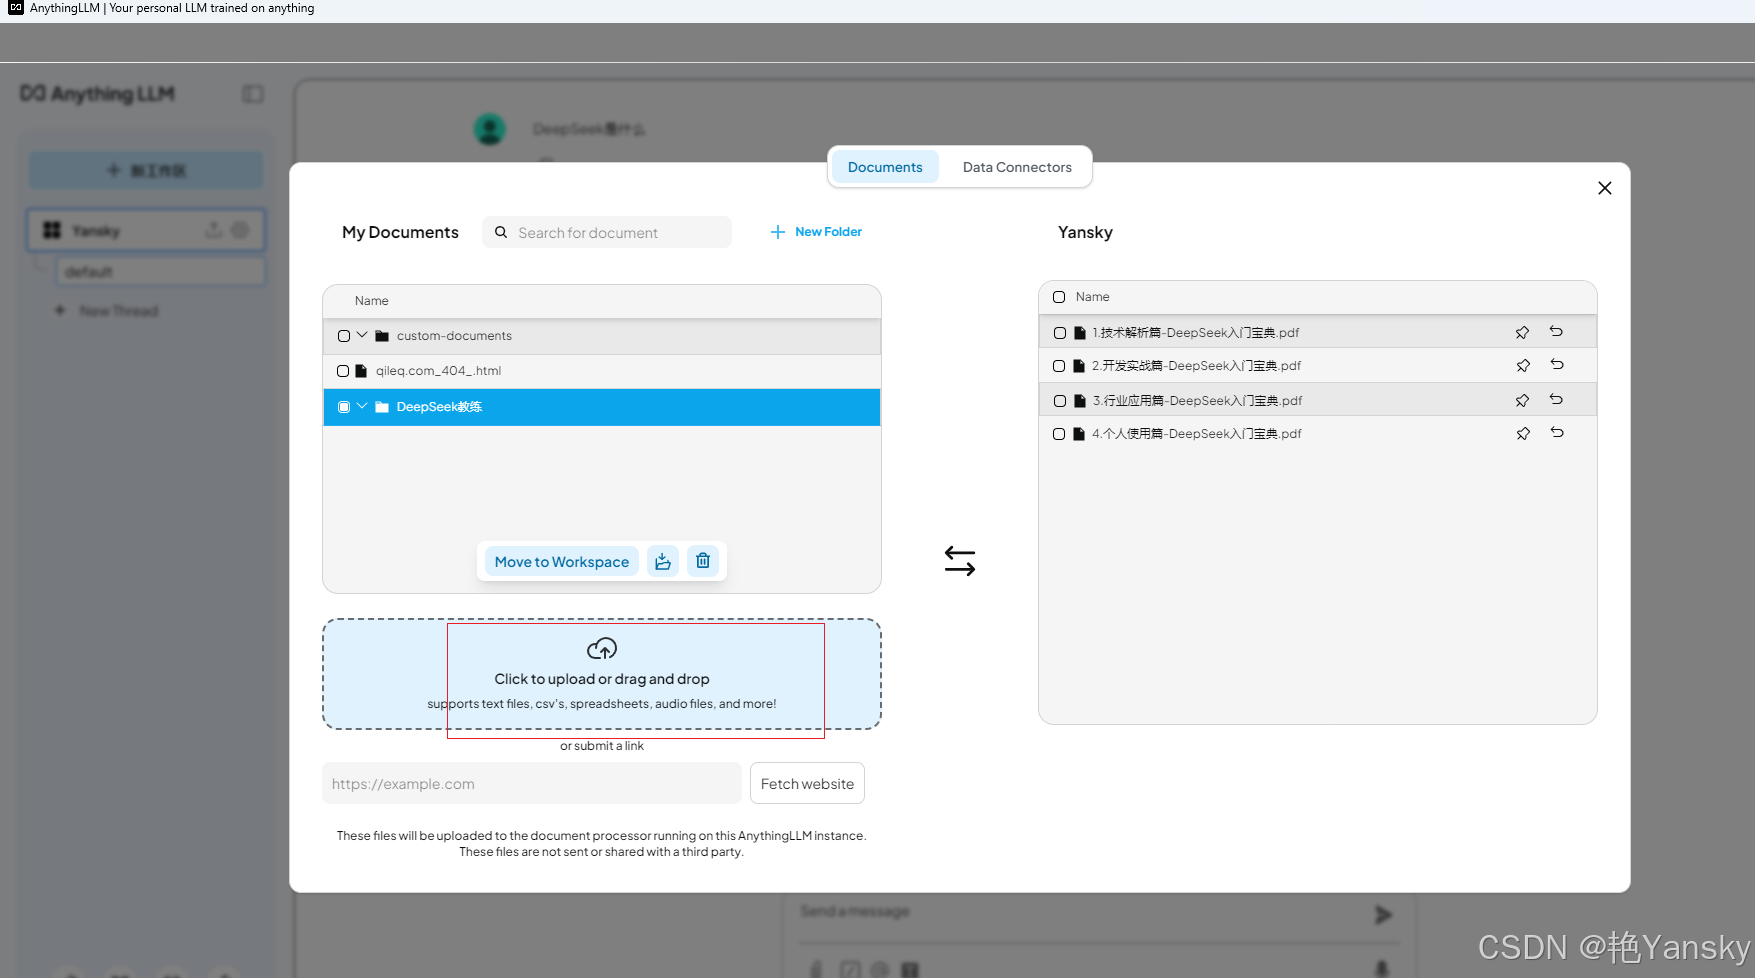1755x978 pixels.
Task: Click the Yansky workspace grid icon
Action: click(x=52, y=230)
